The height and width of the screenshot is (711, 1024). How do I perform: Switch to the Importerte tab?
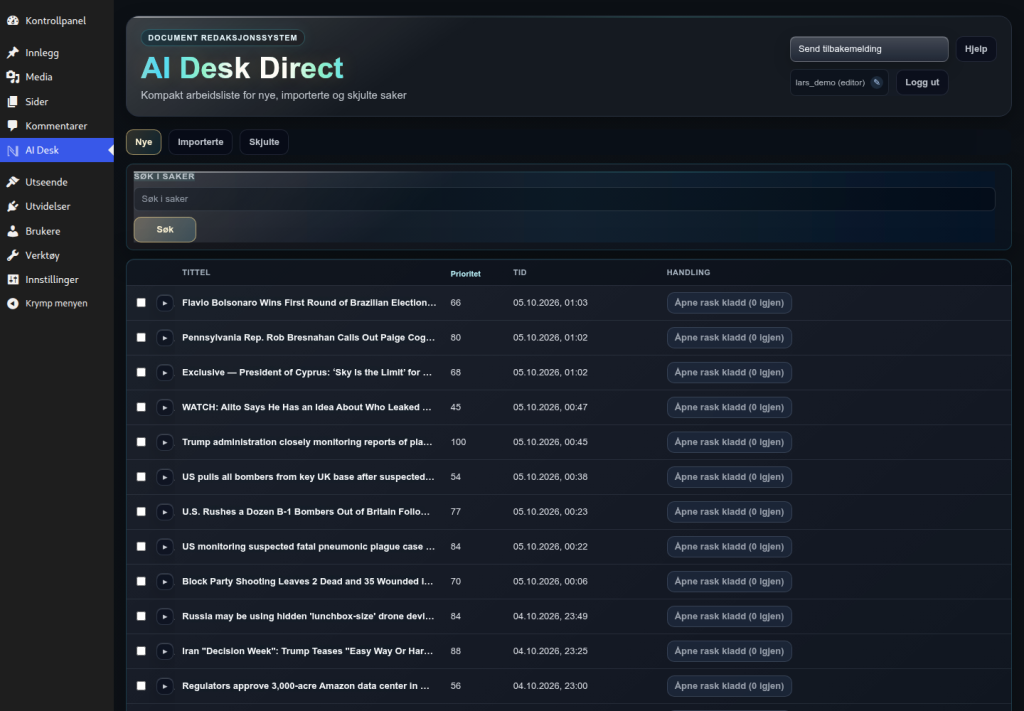click(x=200, y=142)
